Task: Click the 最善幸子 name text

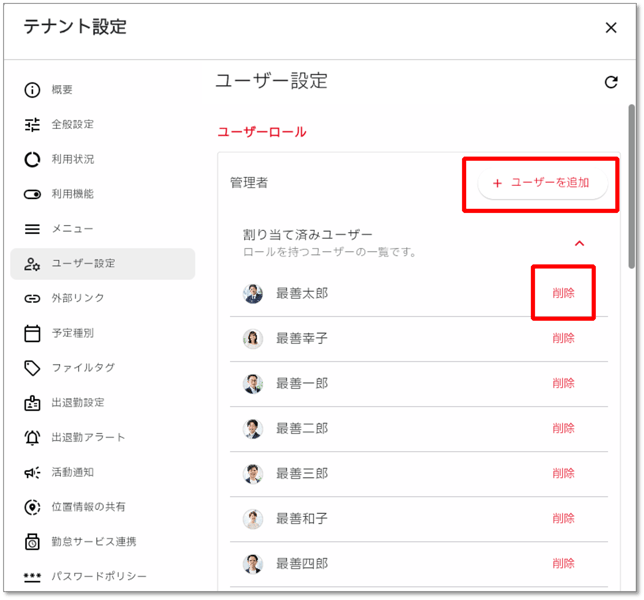Action: click(x=302, y=338)
